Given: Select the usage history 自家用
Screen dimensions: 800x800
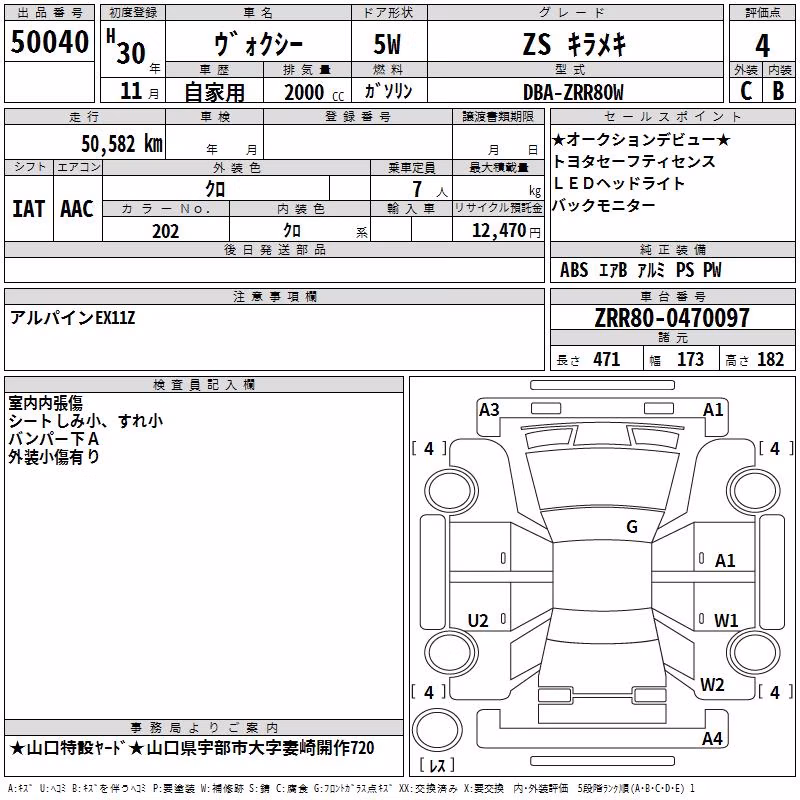Looking at the screenshot, I should (214, 92).
